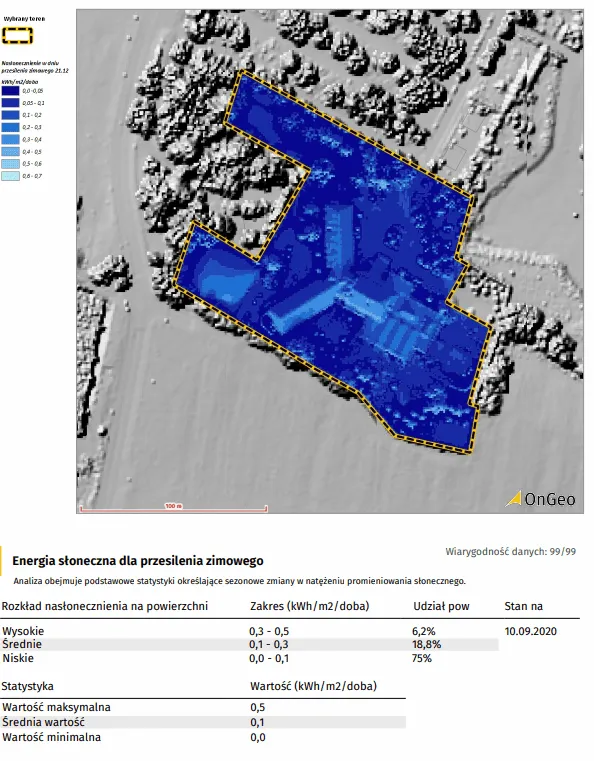Screen dimensions: 594x761
Task: Select the highlighted 'Średnie' table row
Action: tap(249, 645)
